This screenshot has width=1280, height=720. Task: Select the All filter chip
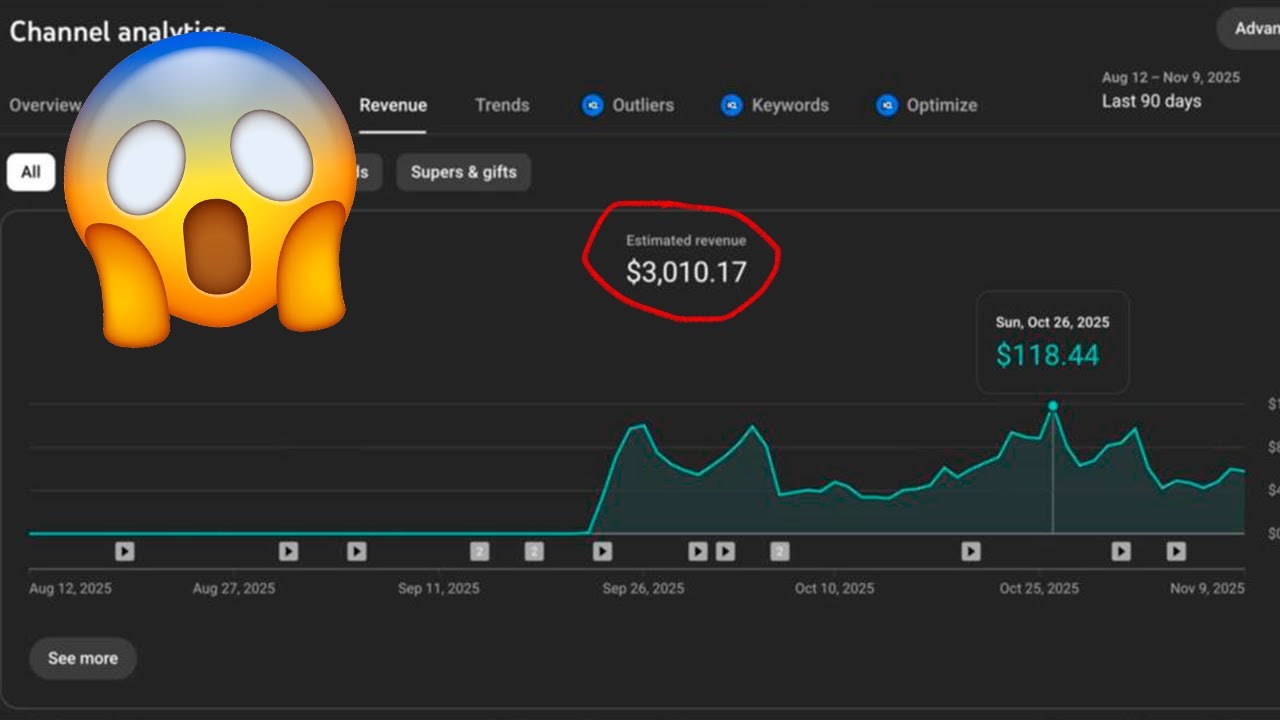(x=31, y=172)
